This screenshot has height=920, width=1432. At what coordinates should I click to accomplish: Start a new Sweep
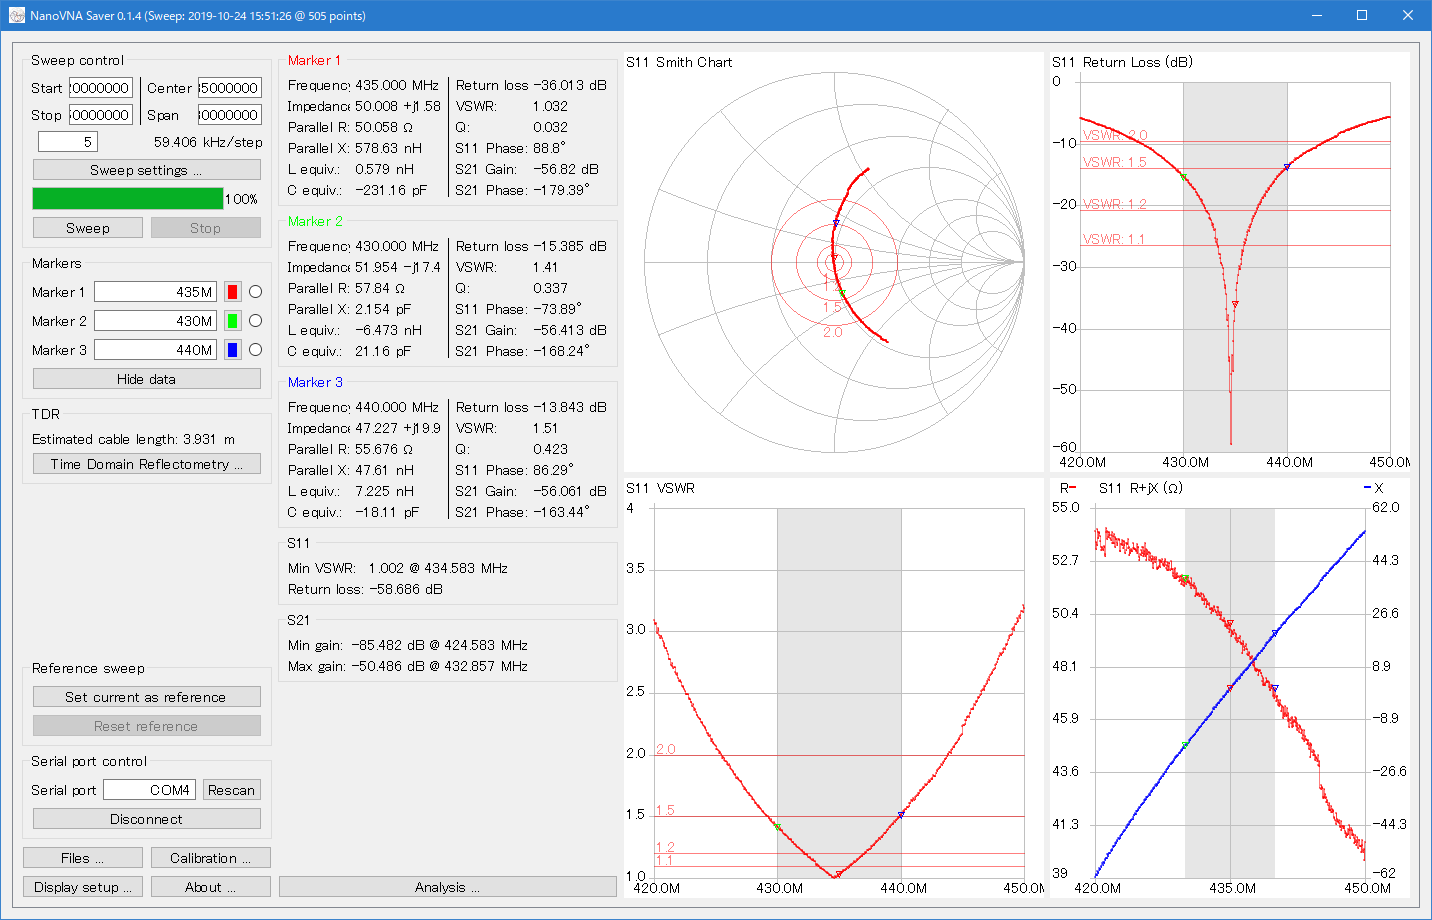pos(87,228)
